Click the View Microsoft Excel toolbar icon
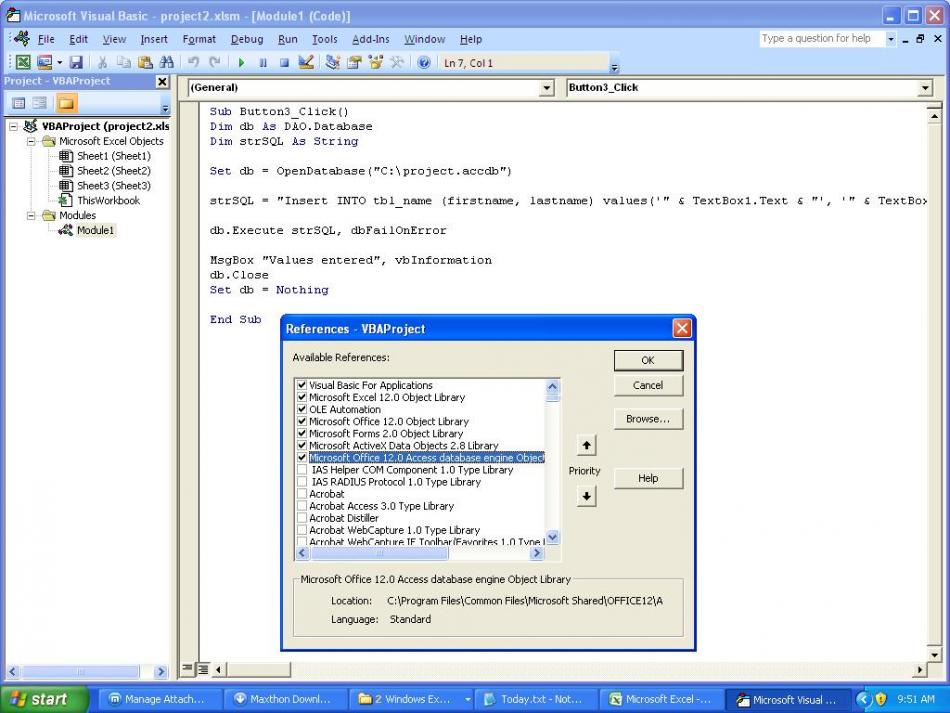950x713 pixels. tap(23, 62)
